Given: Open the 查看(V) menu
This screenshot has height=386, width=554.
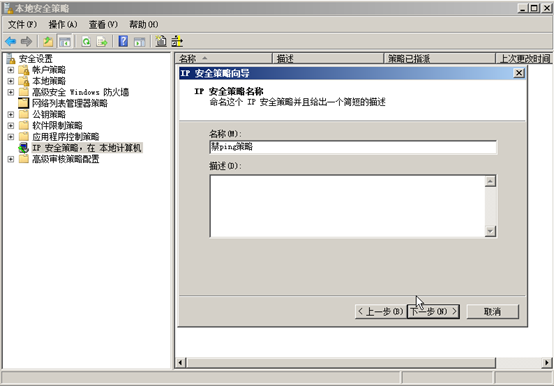Looking at the screenshot, I should click(x=103, y=24).
